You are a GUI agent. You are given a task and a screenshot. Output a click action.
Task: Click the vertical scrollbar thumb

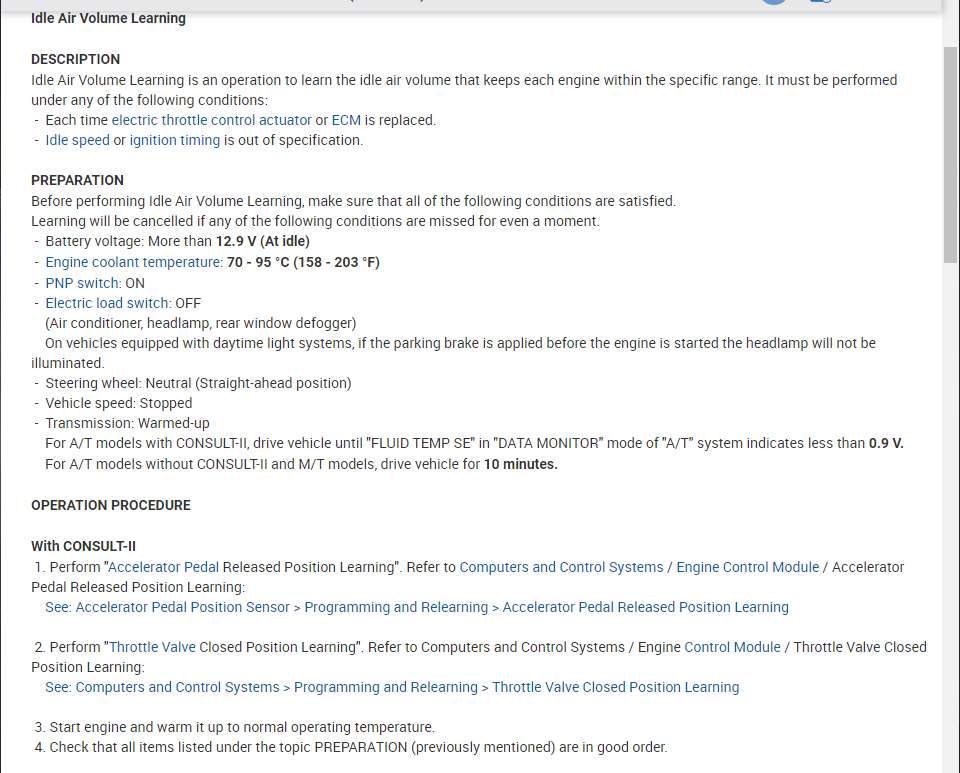click(951, 150)
